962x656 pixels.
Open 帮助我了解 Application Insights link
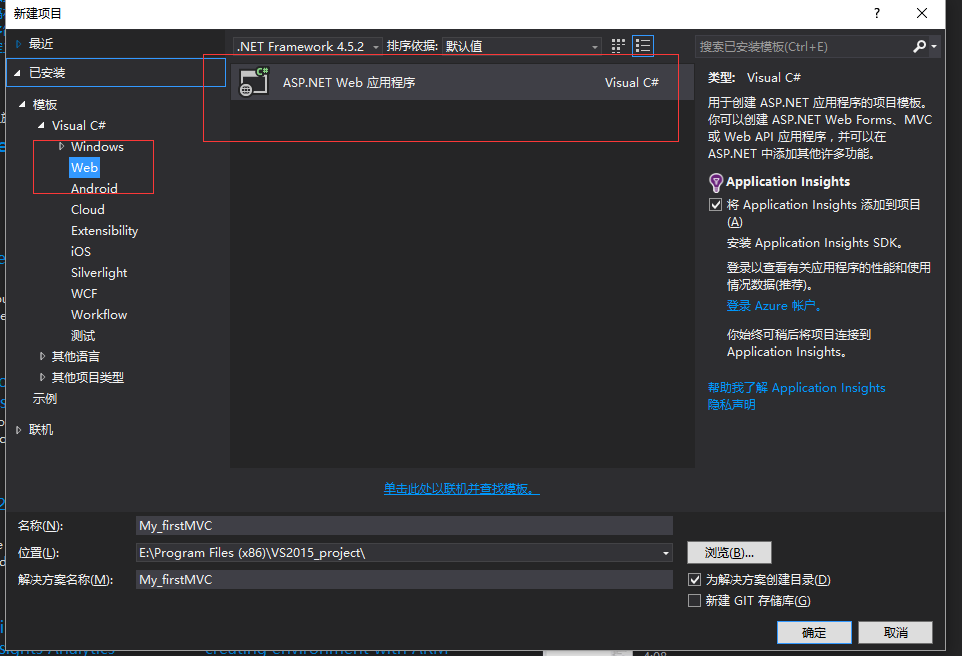pyautogui.click(x=796, y=387)
